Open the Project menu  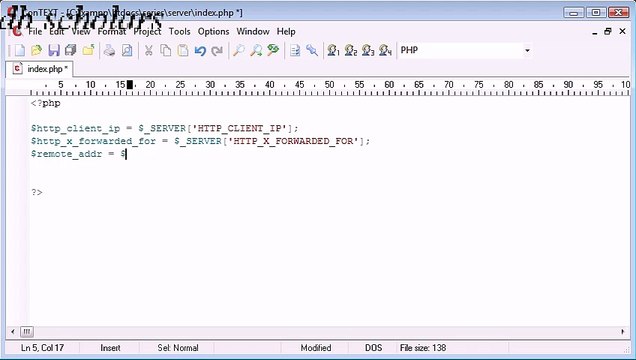tap(147, 32)
